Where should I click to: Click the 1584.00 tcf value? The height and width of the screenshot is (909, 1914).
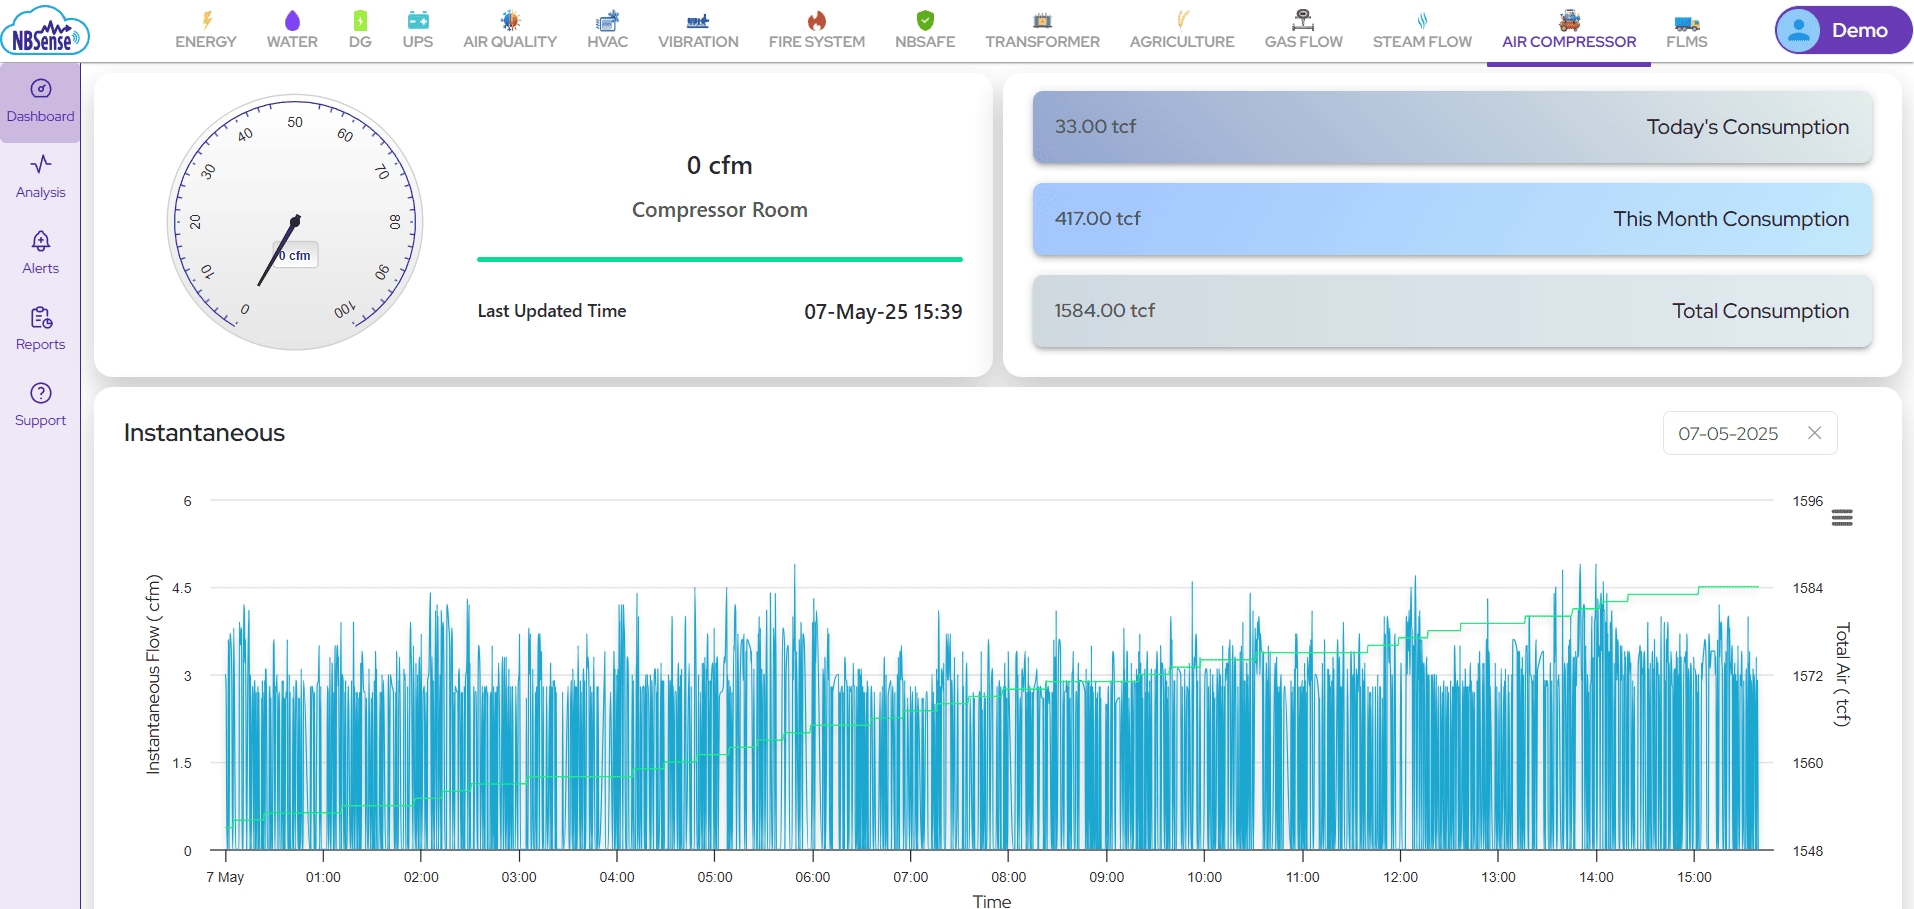click(1104, 311)
